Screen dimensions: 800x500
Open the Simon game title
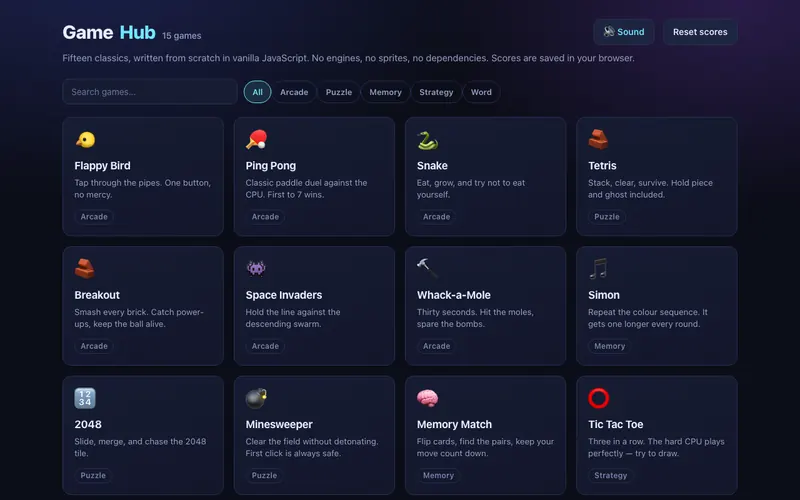tap(604, 295)
